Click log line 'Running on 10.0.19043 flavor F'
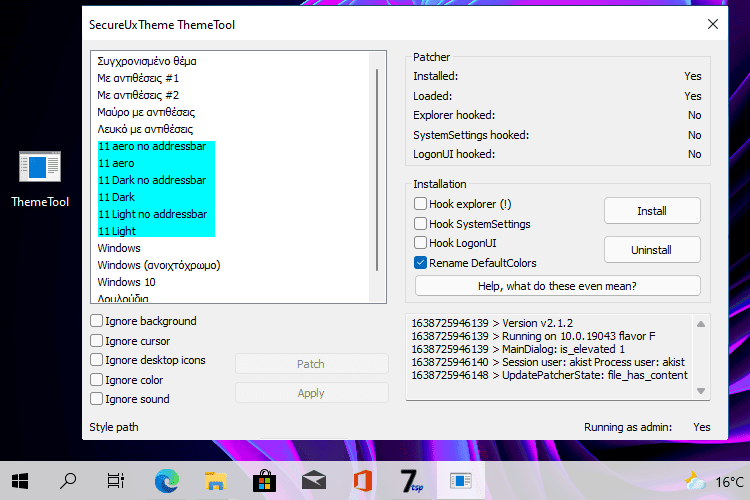The width and height of the screenshot is (750, 500). click(x=533, y=336)
